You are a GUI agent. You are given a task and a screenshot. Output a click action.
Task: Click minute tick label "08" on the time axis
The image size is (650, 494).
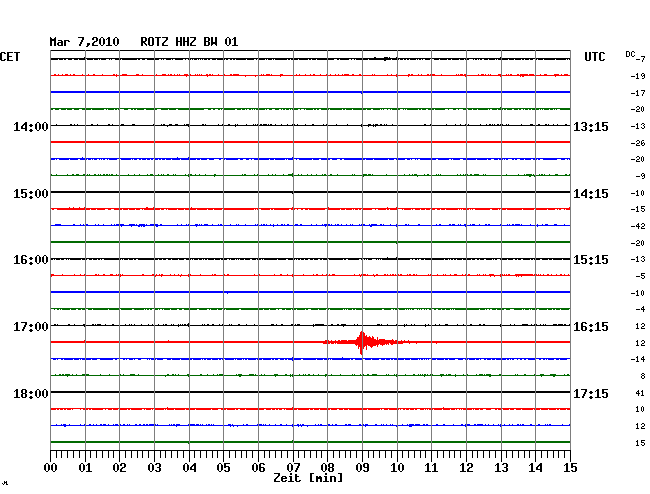click(327, 468)
